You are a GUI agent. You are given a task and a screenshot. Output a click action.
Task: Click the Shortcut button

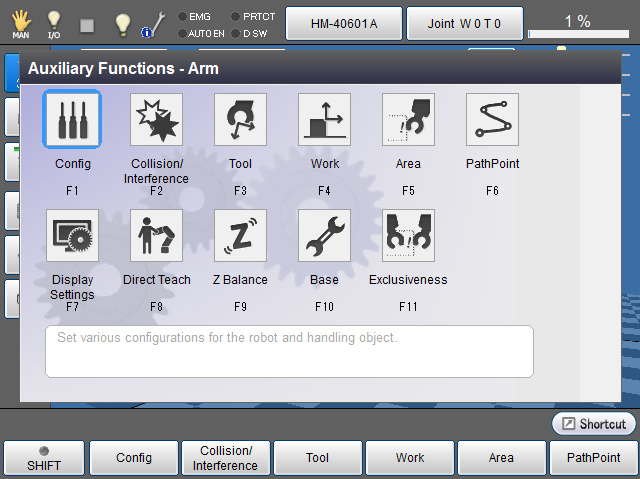click(x=593, y=424)
